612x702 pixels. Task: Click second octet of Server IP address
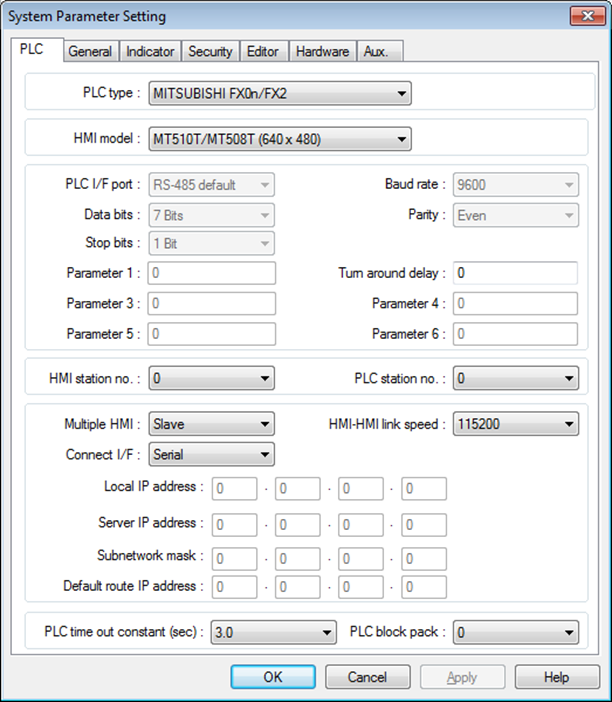(298, 525)
